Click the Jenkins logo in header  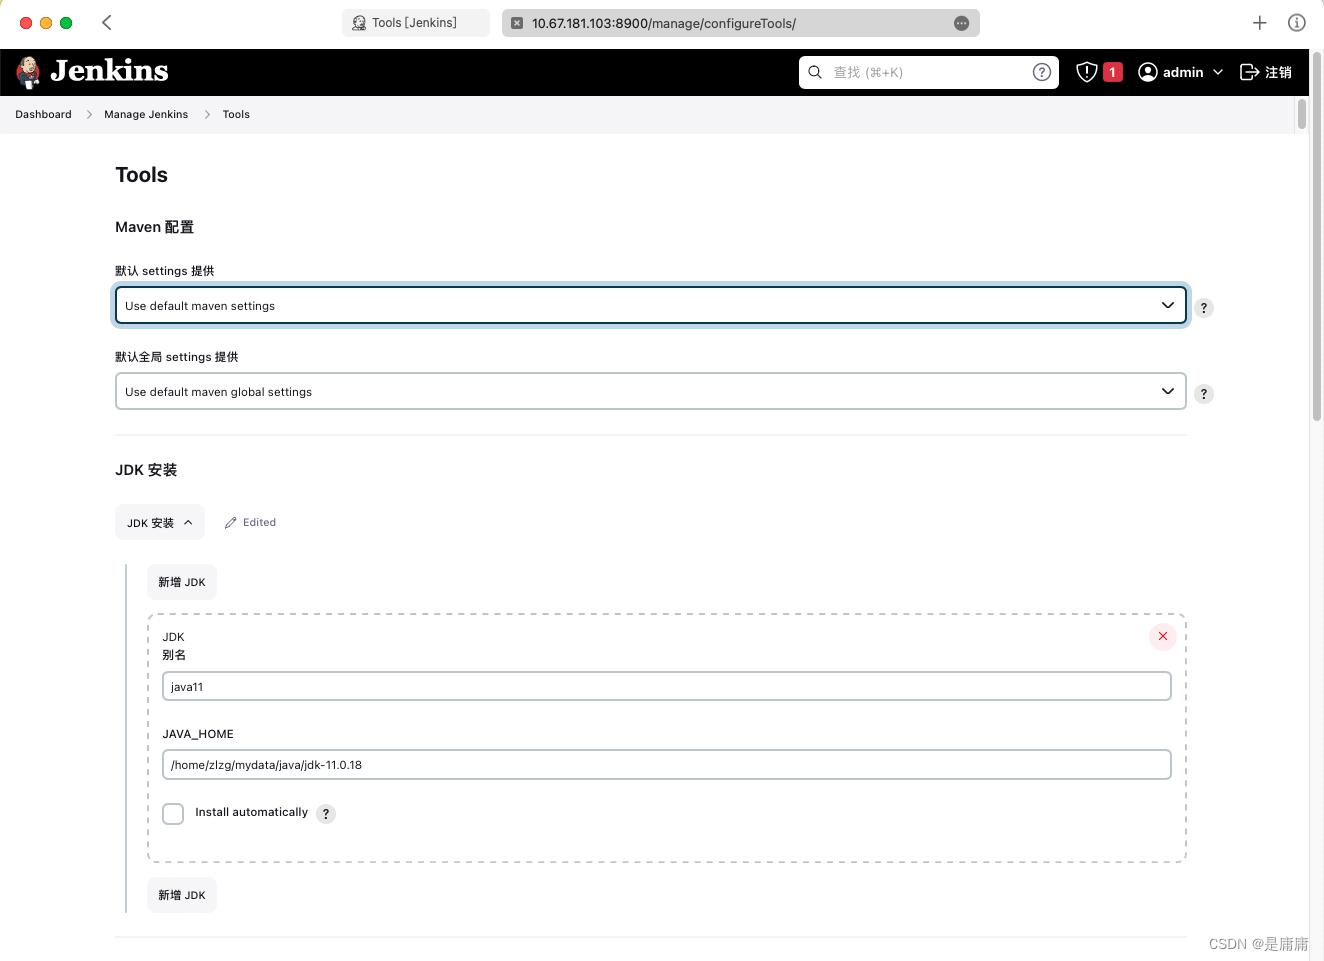92,72
